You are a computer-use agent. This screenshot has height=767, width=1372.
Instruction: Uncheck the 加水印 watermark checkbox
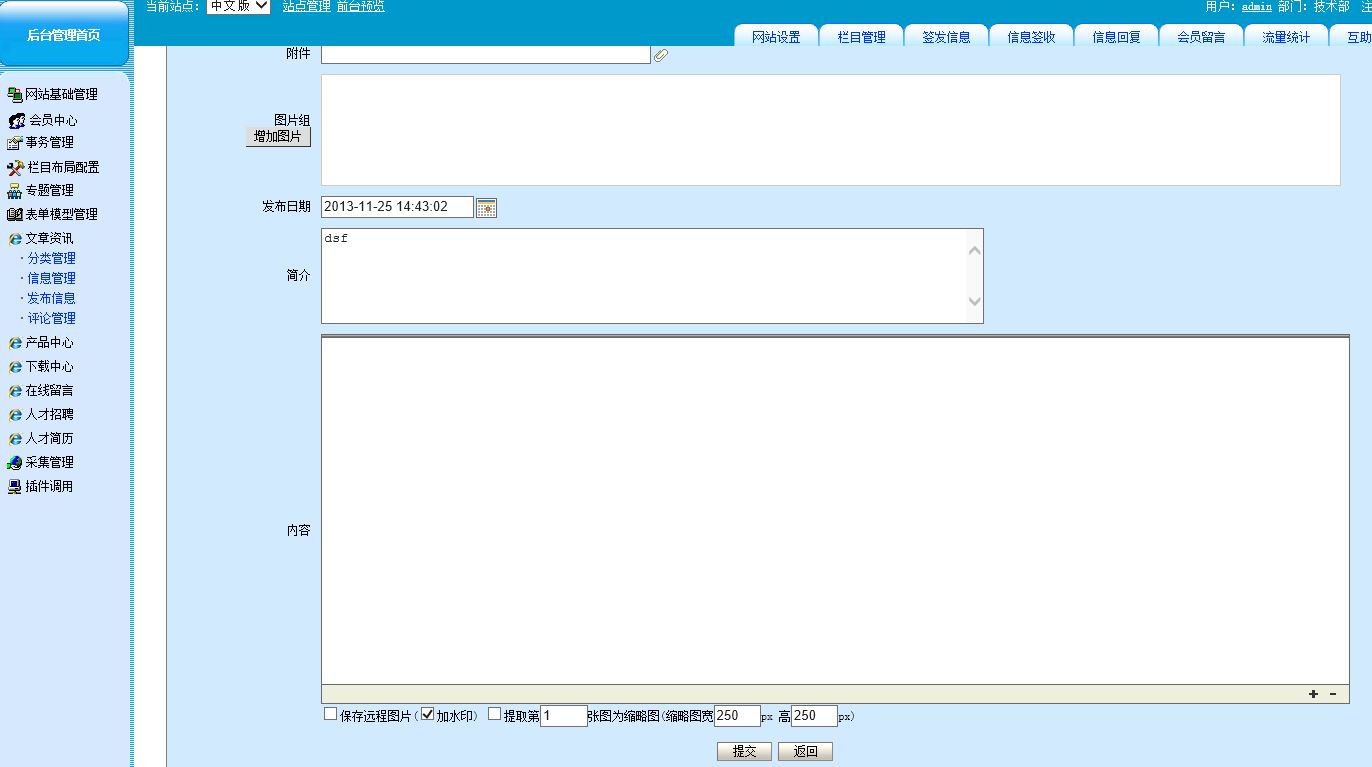tap(428, 714)
